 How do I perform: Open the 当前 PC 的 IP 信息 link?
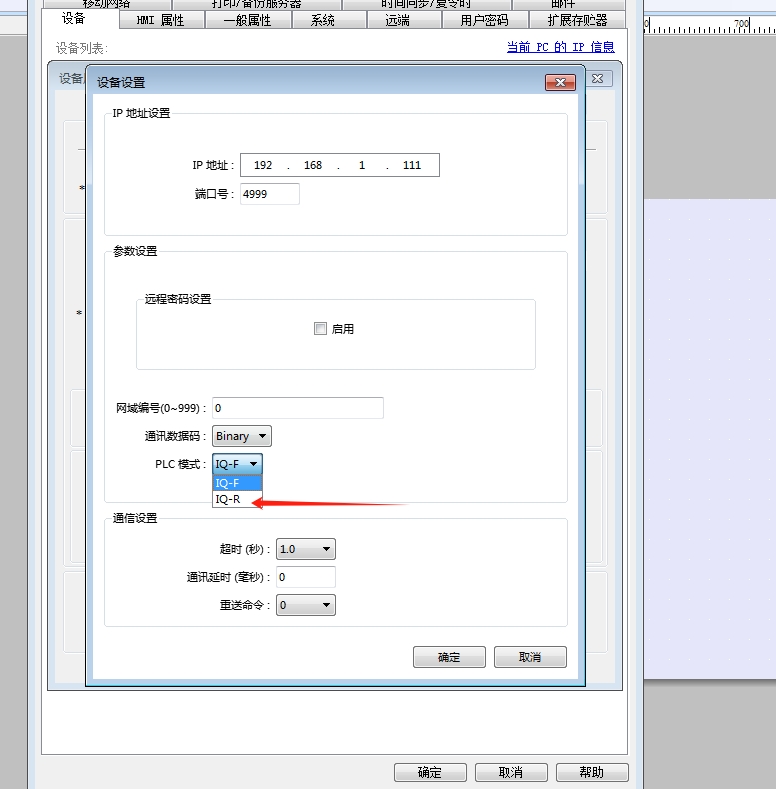(x=560, y=47)
